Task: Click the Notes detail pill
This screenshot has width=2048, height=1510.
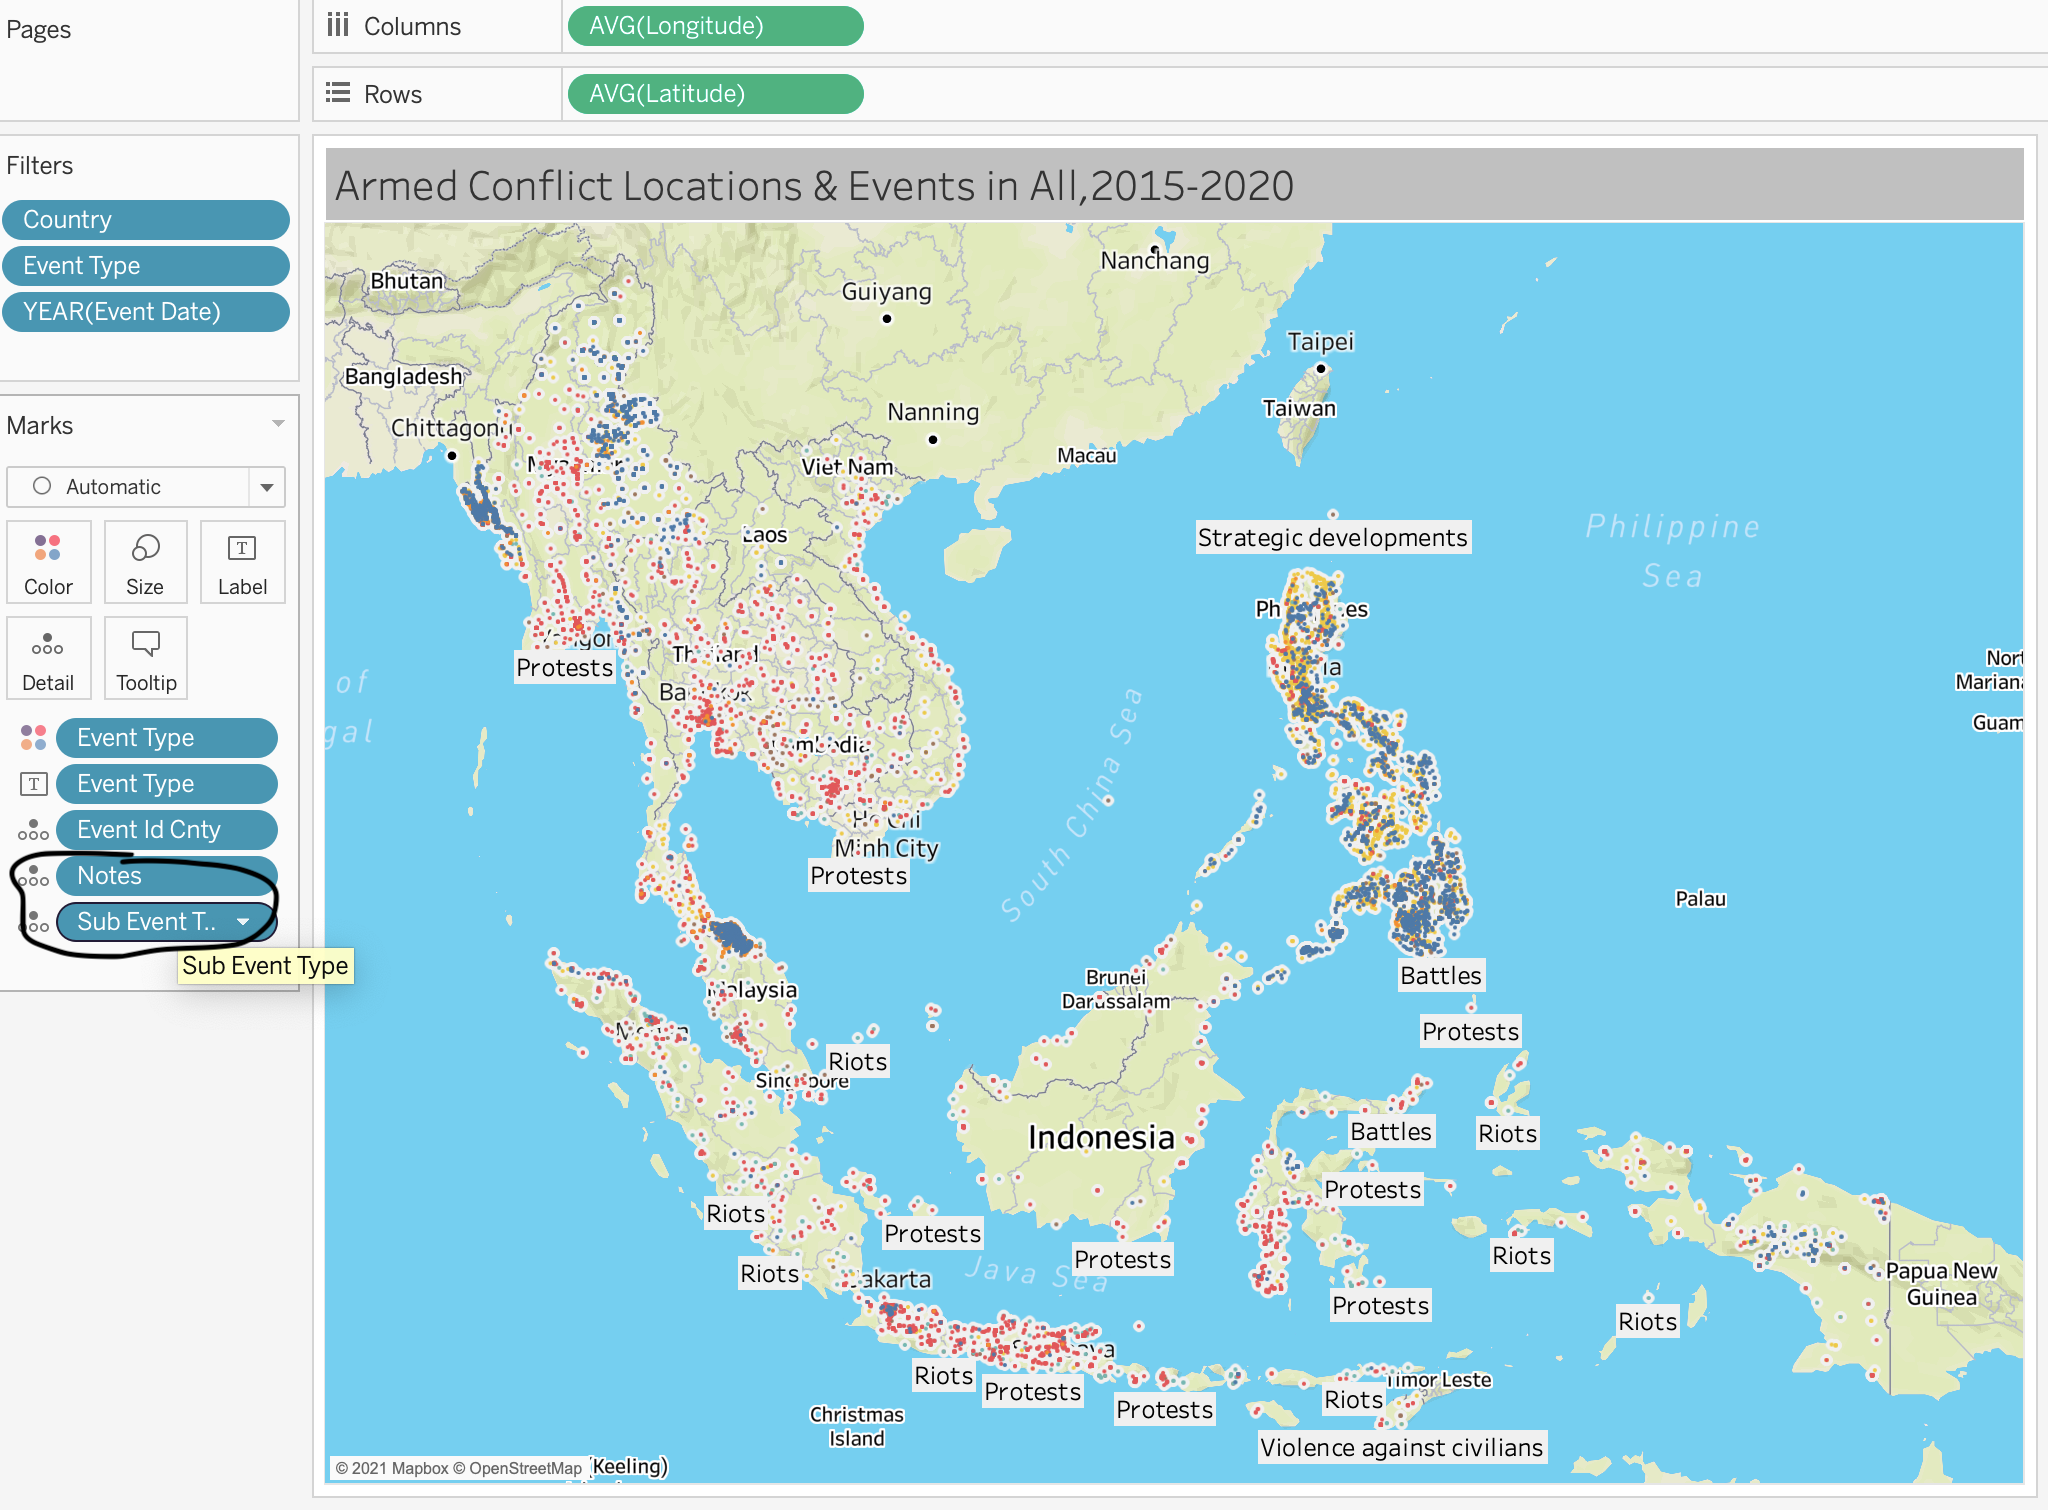Action: [166, 876]
